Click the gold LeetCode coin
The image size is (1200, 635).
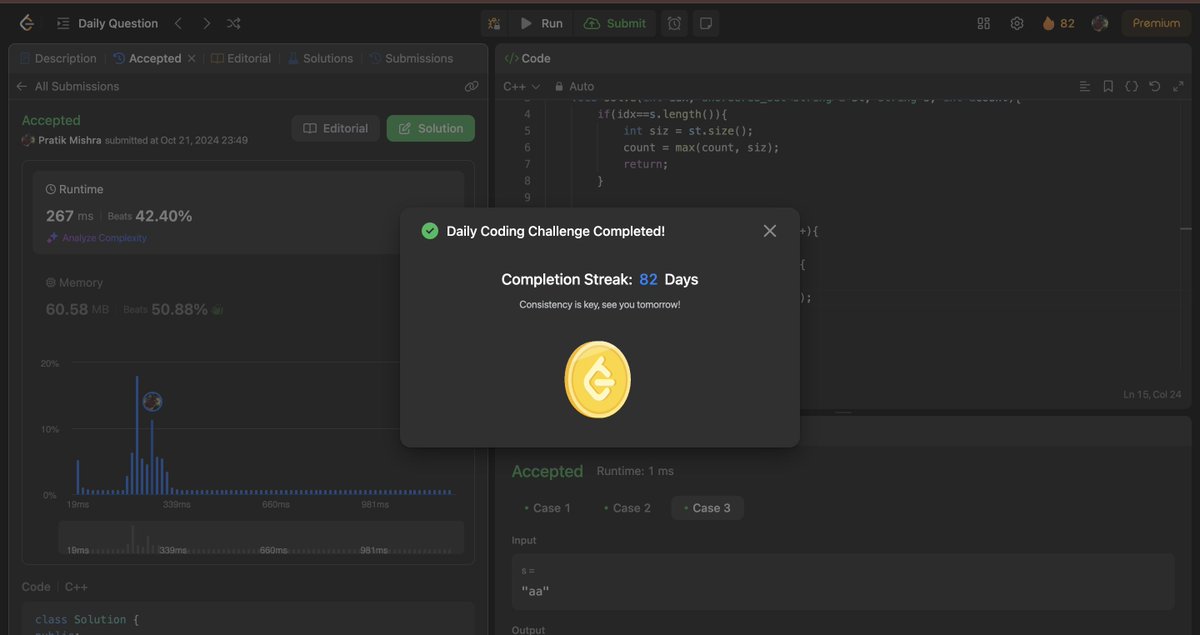(x=597, y=379)
